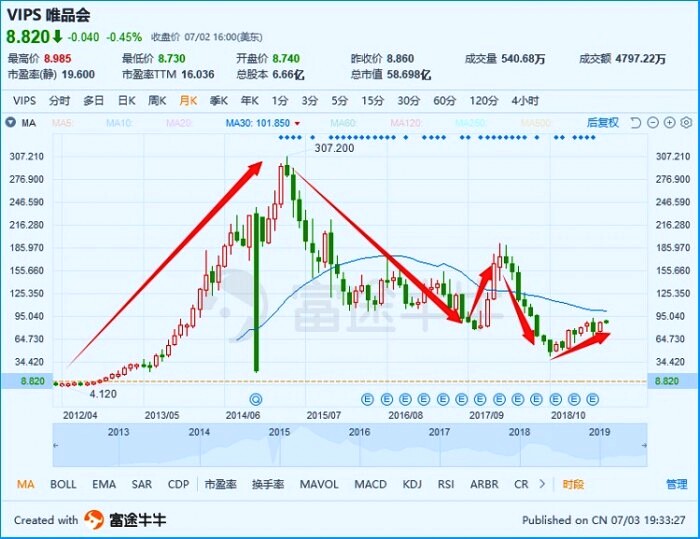Select the 30分 timeframe
The image size is (700, 539).
click(408, 100)
